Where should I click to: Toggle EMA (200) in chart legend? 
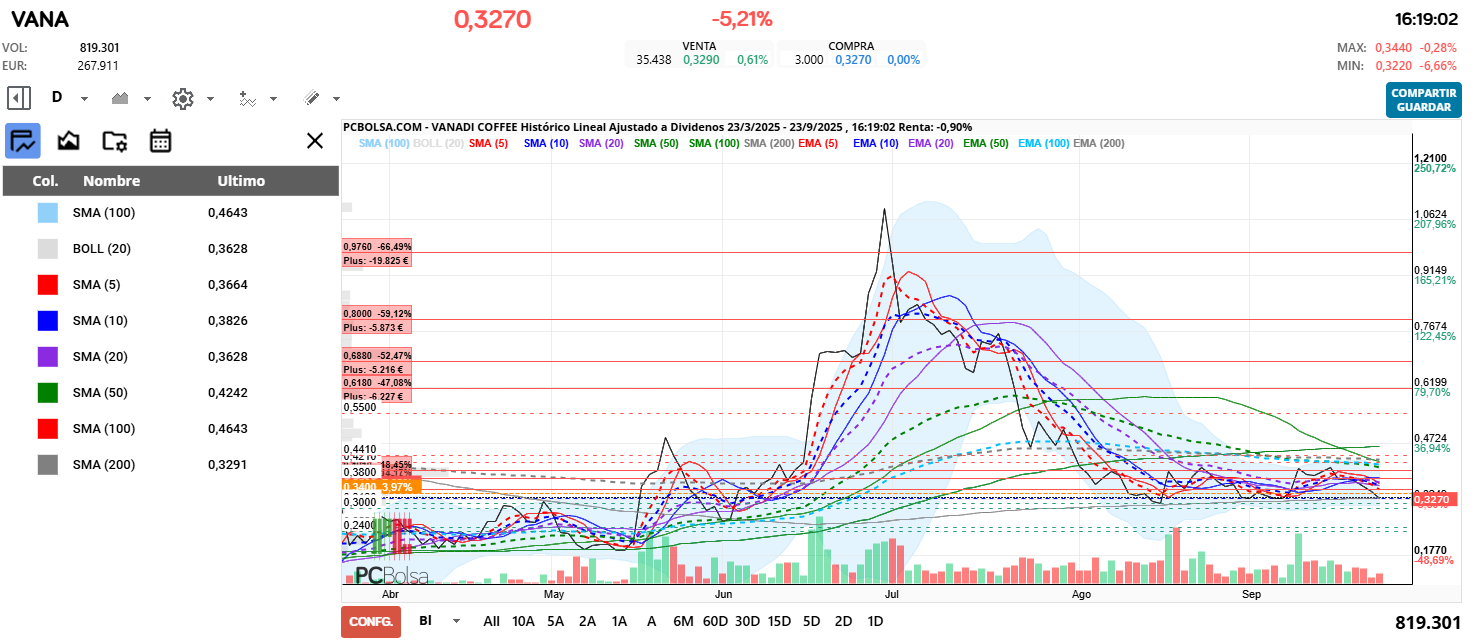1099,143
